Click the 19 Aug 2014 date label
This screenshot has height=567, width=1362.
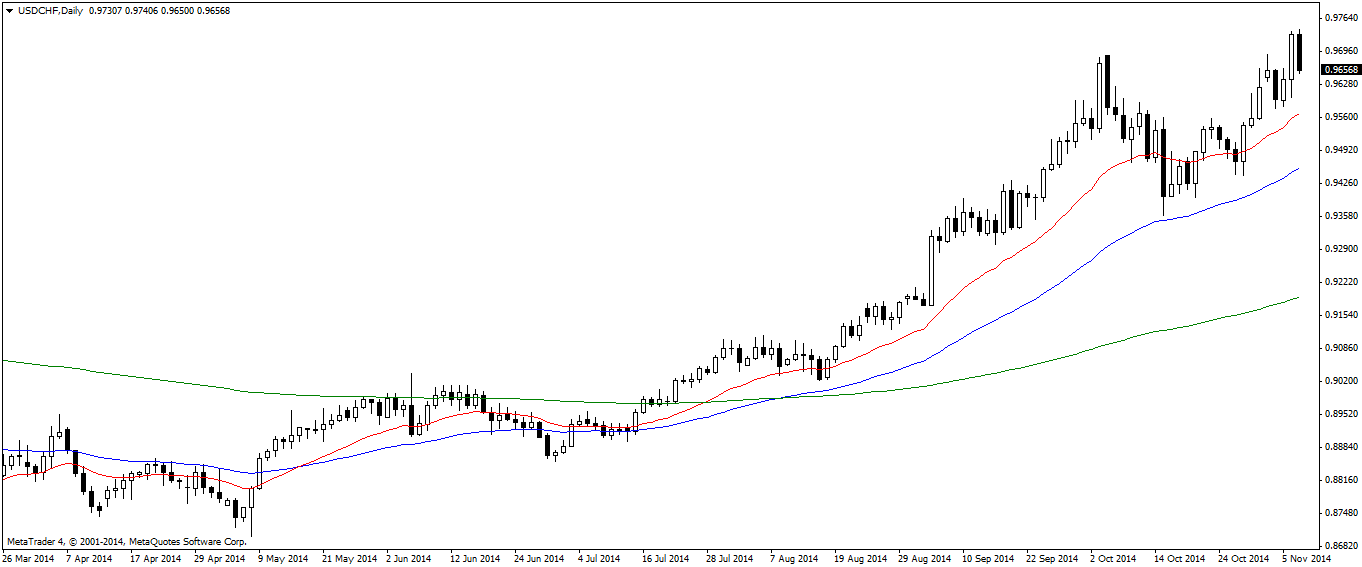tap(861, 558)
